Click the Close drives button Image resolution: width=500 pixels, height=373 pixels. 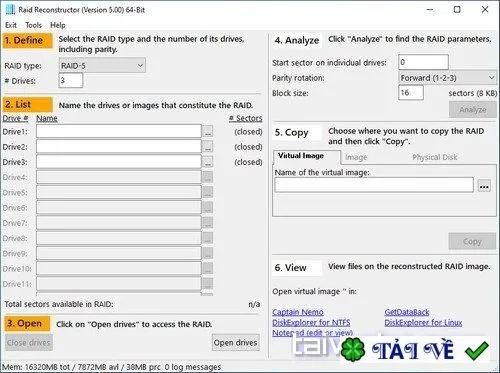tap(29, 342)
